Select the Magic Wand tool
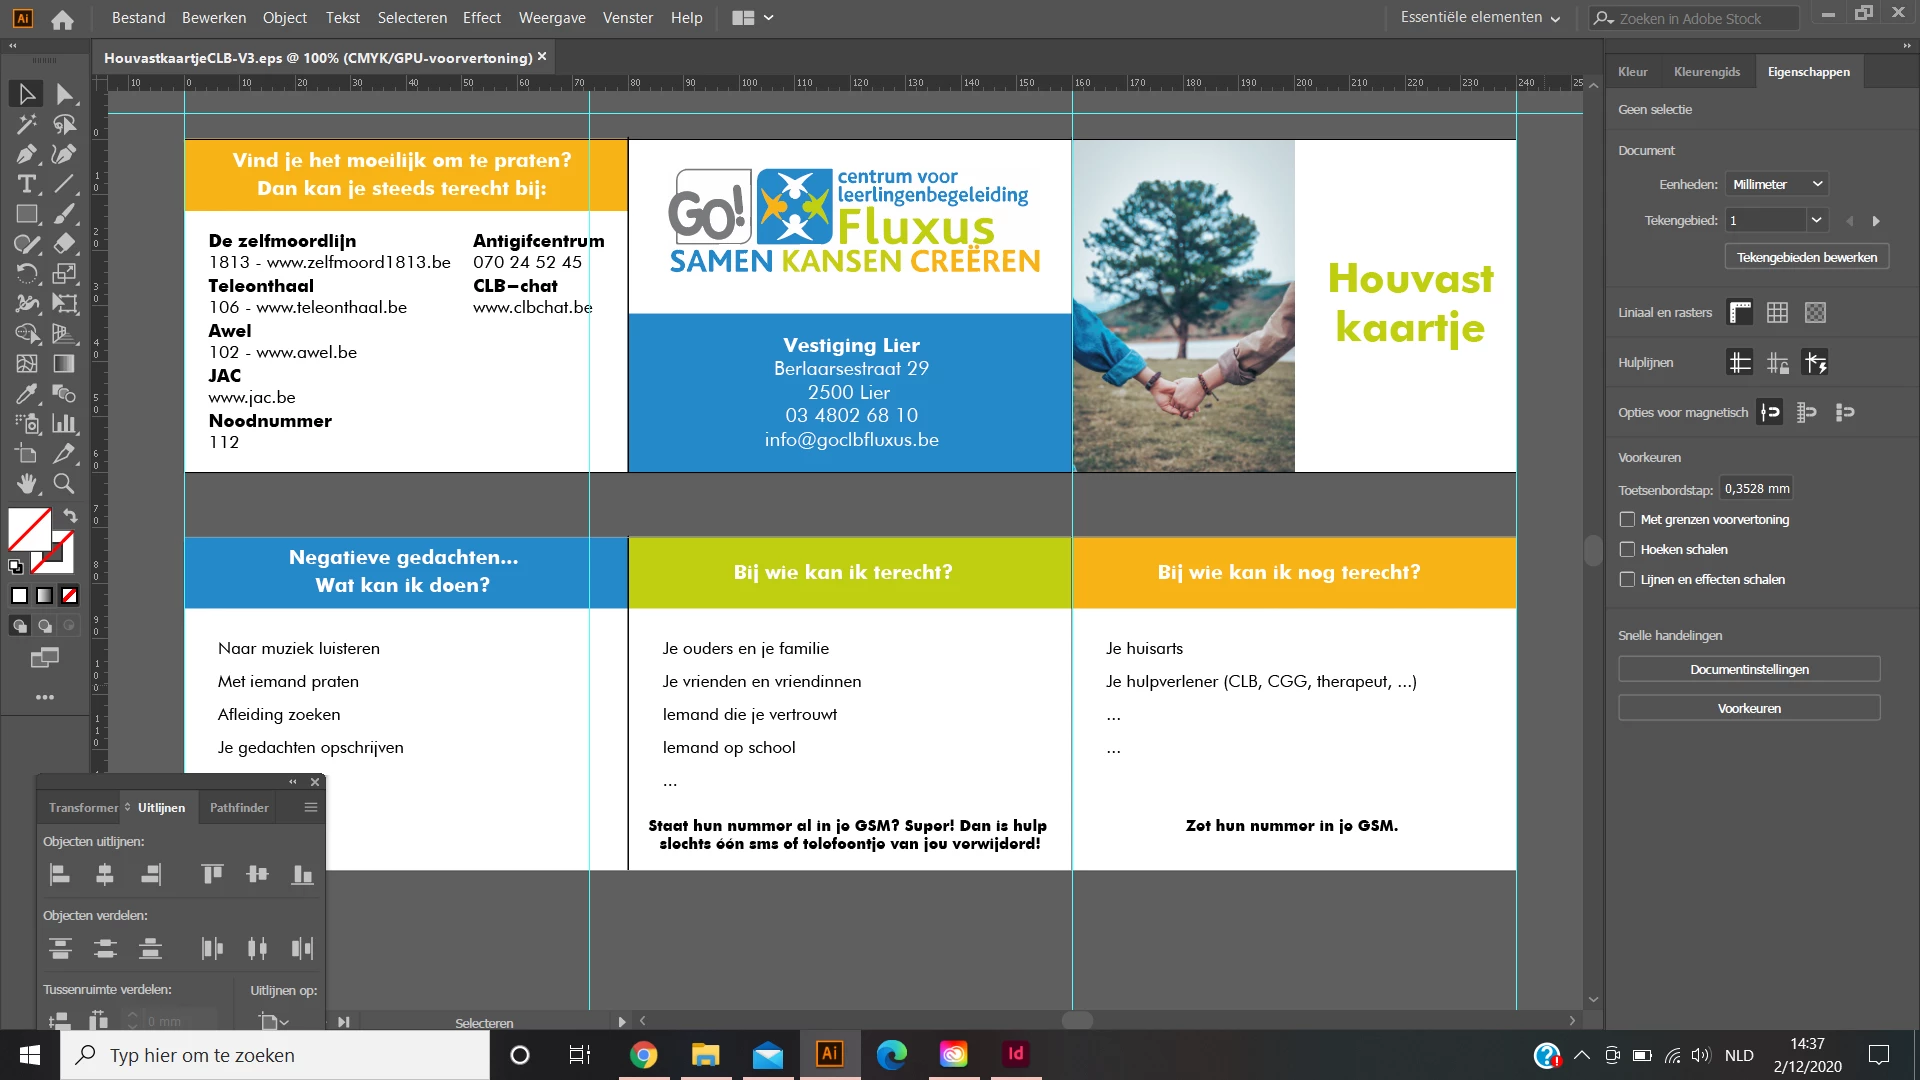The image size is (1920, 1080). coord(26,124)
